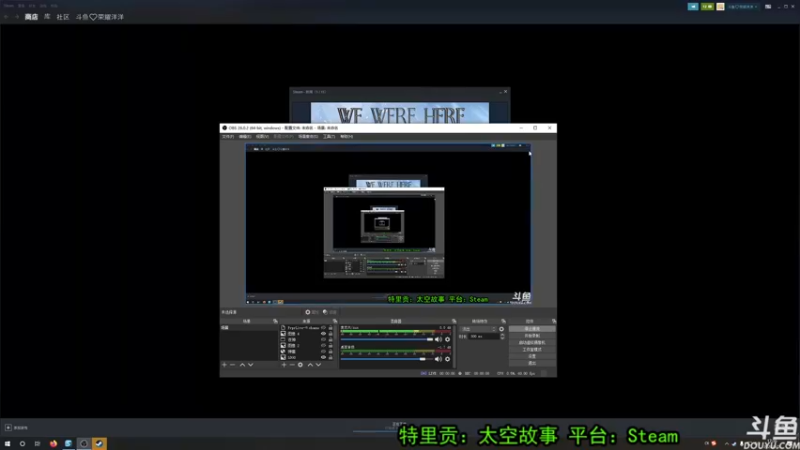Switch to Steam from the taskbar icon
800x450 pixels.
point(99,443)
